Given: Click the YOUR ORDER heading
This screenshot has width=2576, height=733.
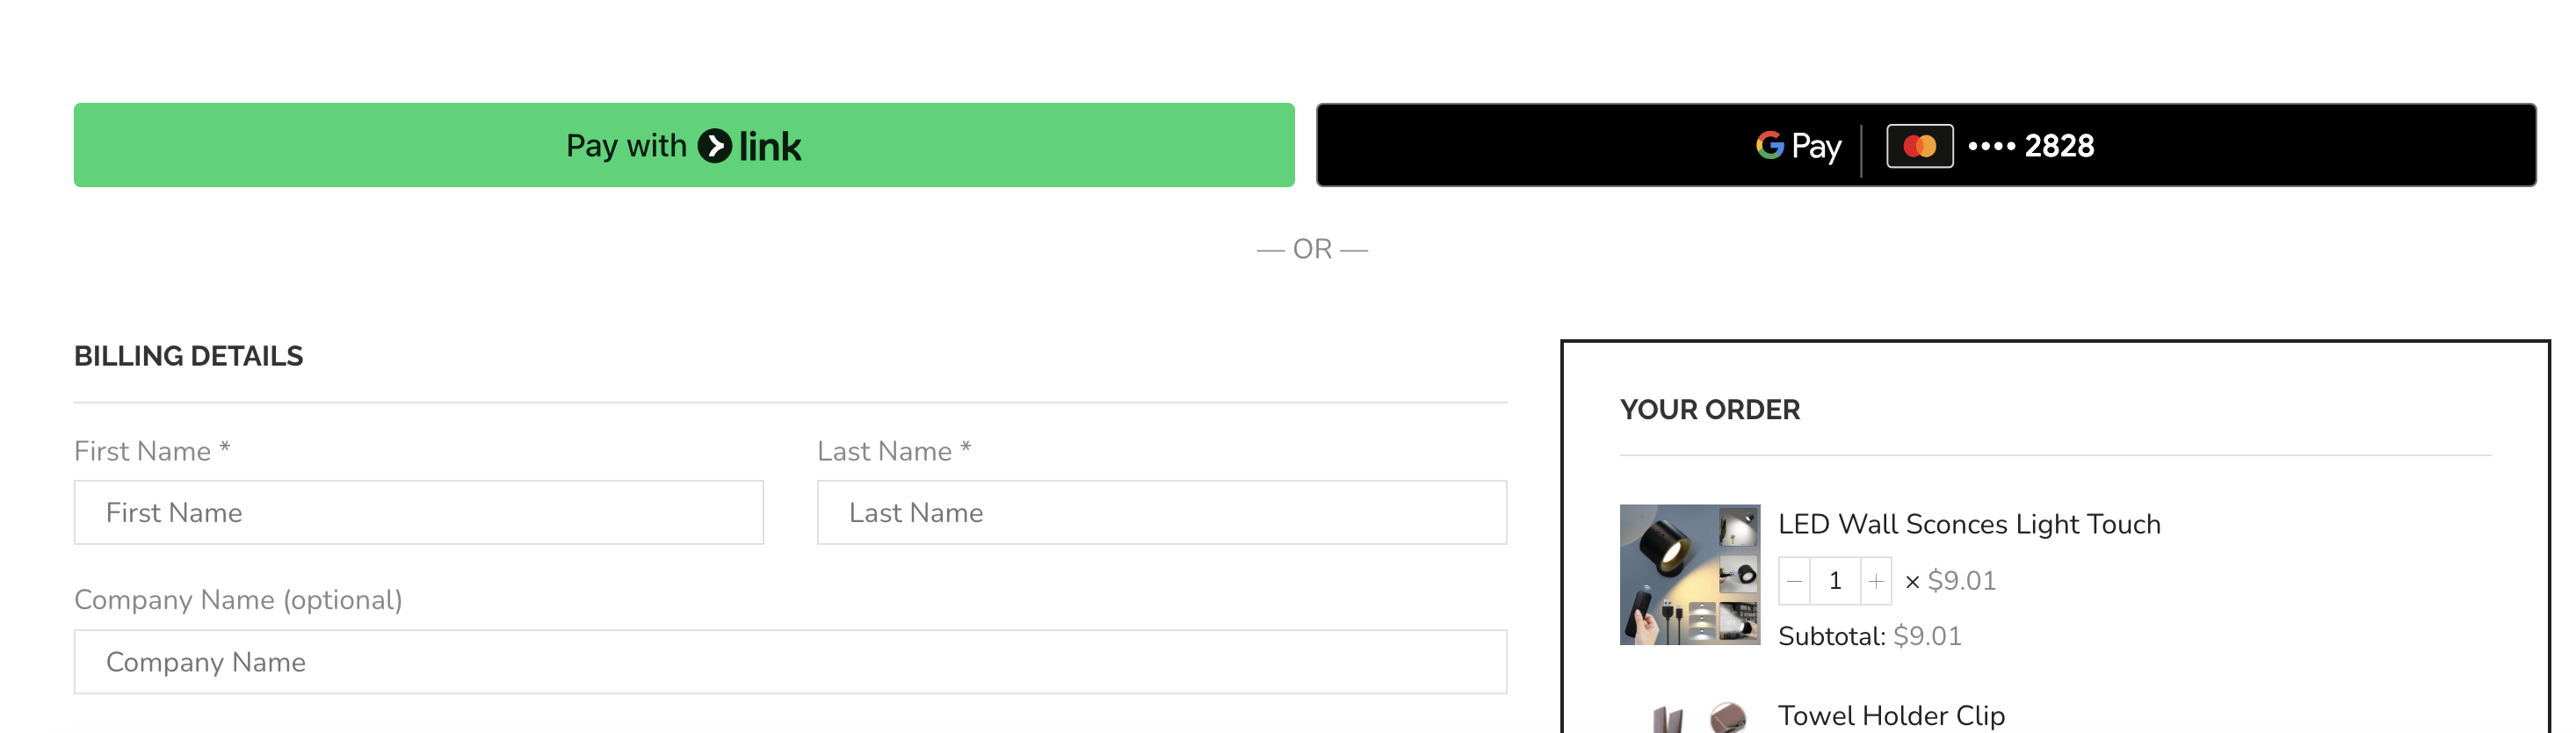Looking at the screenshot, I should point(1710,410).
